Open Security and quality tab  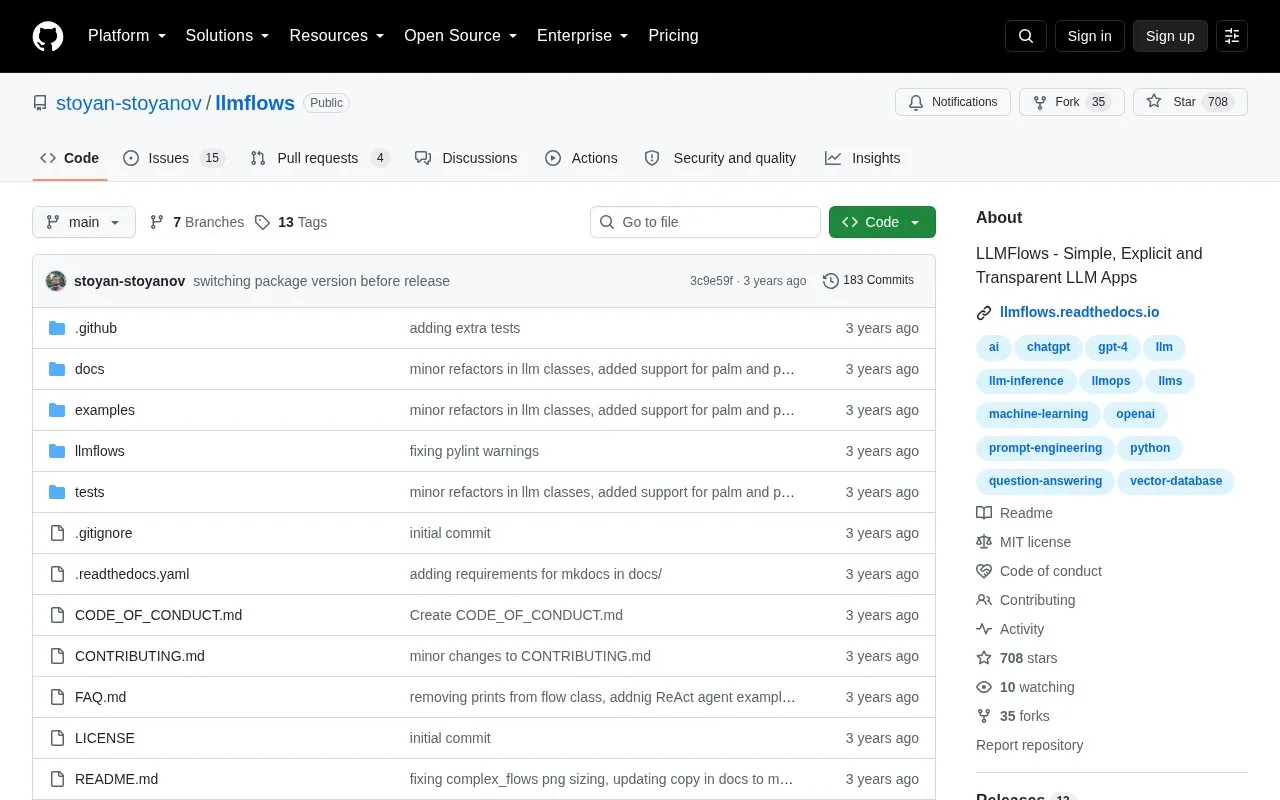[x=720, y=158]
